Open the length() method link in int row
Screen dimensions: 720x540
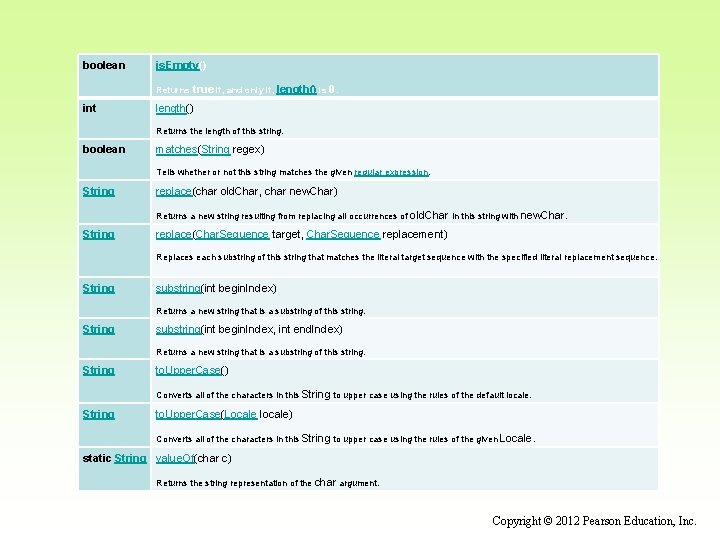tap(170, 109)
